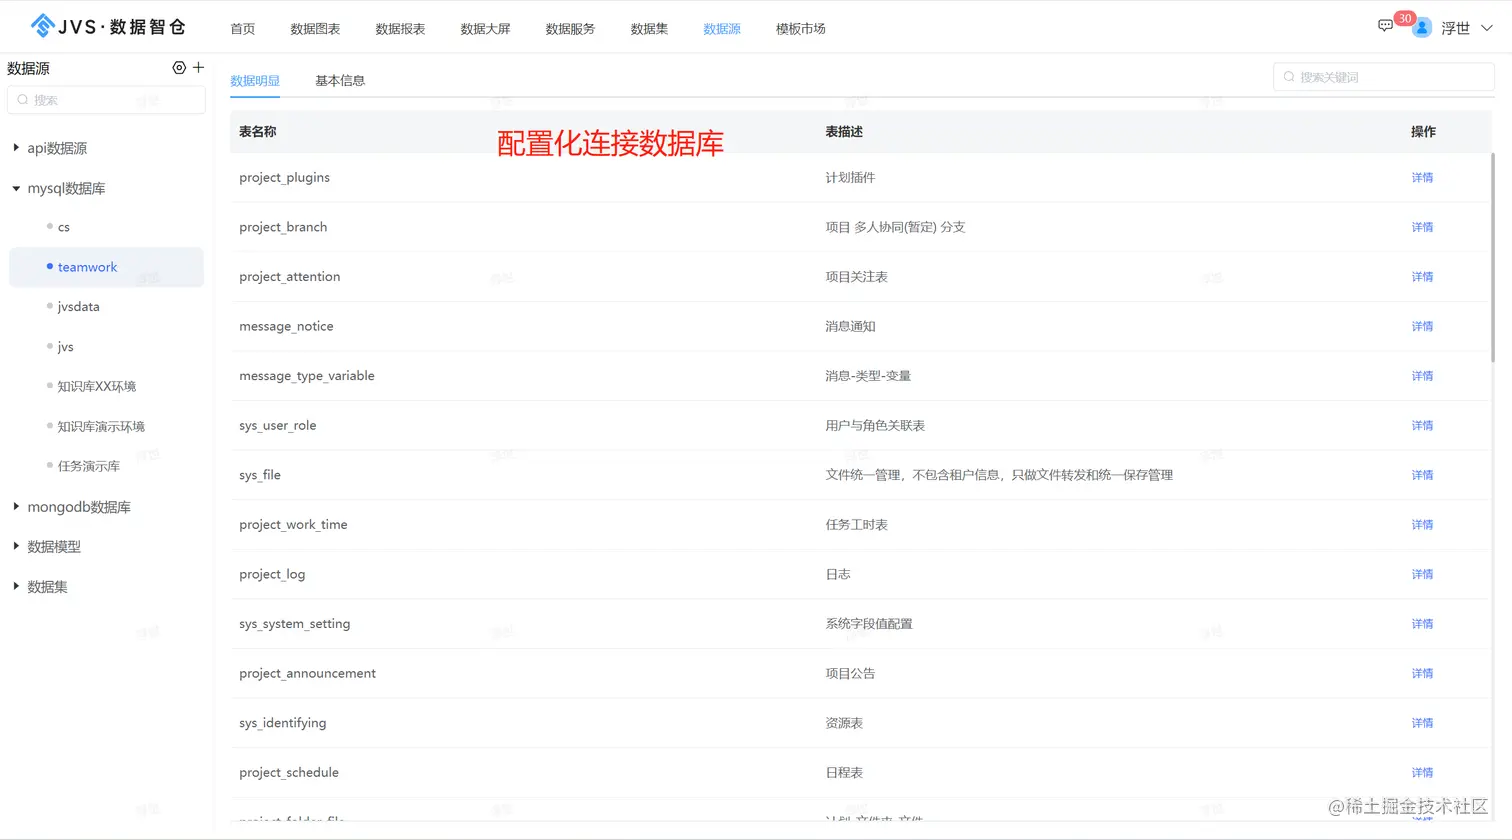This screenshot has width=1512, height=840.
Task: Select the 任务演示库 database node
Action: (86, 465)
